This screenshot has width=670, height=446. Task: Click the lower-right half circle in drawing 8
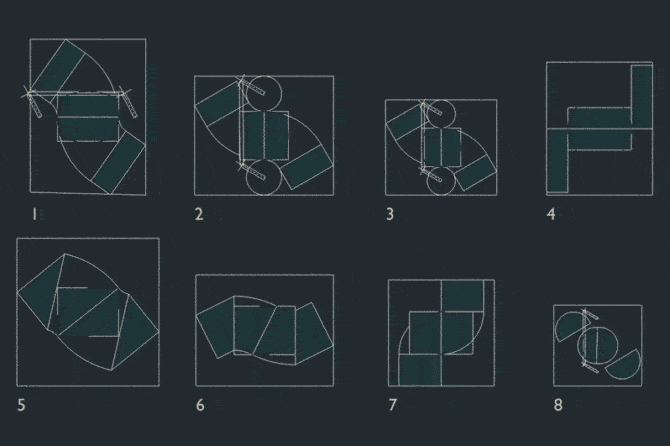(x=625, y=365)
